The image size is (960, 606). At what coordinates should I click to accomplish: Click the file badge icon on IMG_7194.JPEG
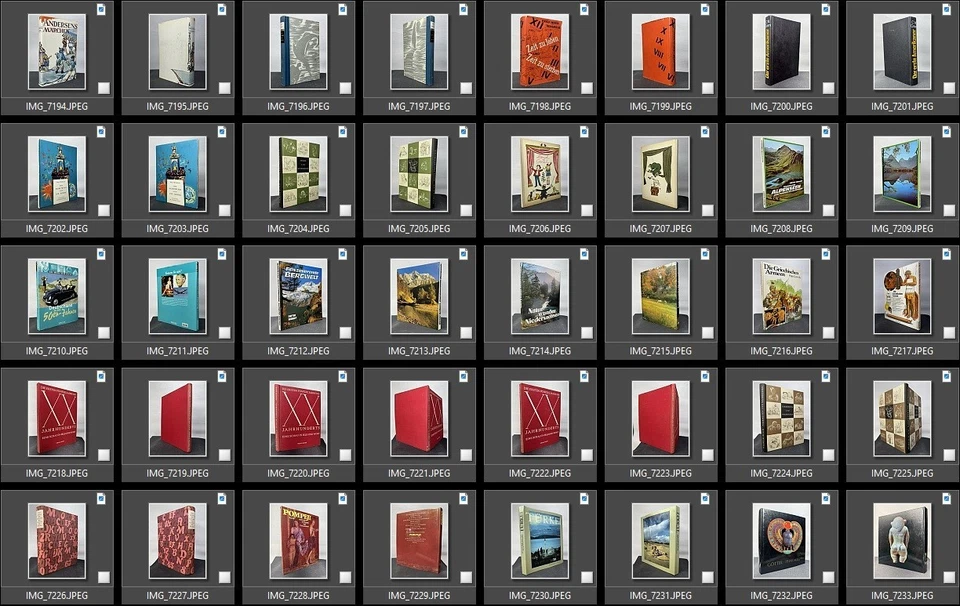click(101, 9)
